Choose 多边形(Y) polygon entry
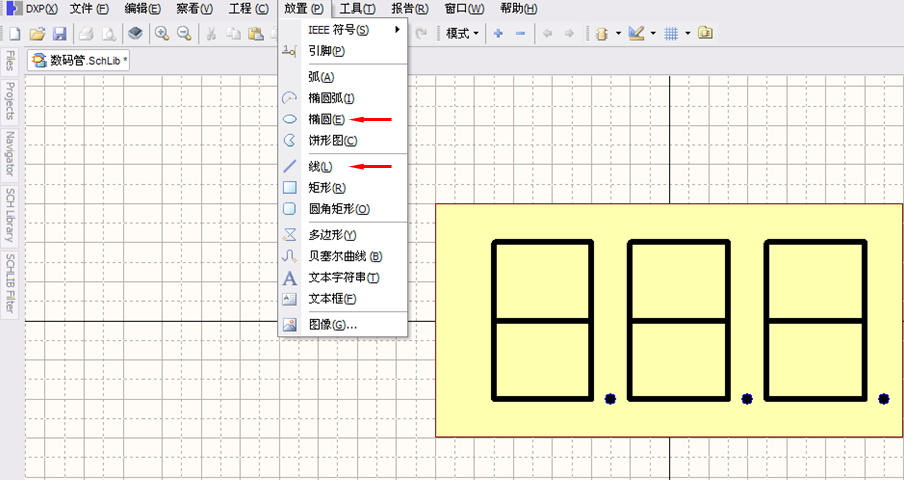The height and width of the screenshot is (480, 904). (x=342, y=235)
